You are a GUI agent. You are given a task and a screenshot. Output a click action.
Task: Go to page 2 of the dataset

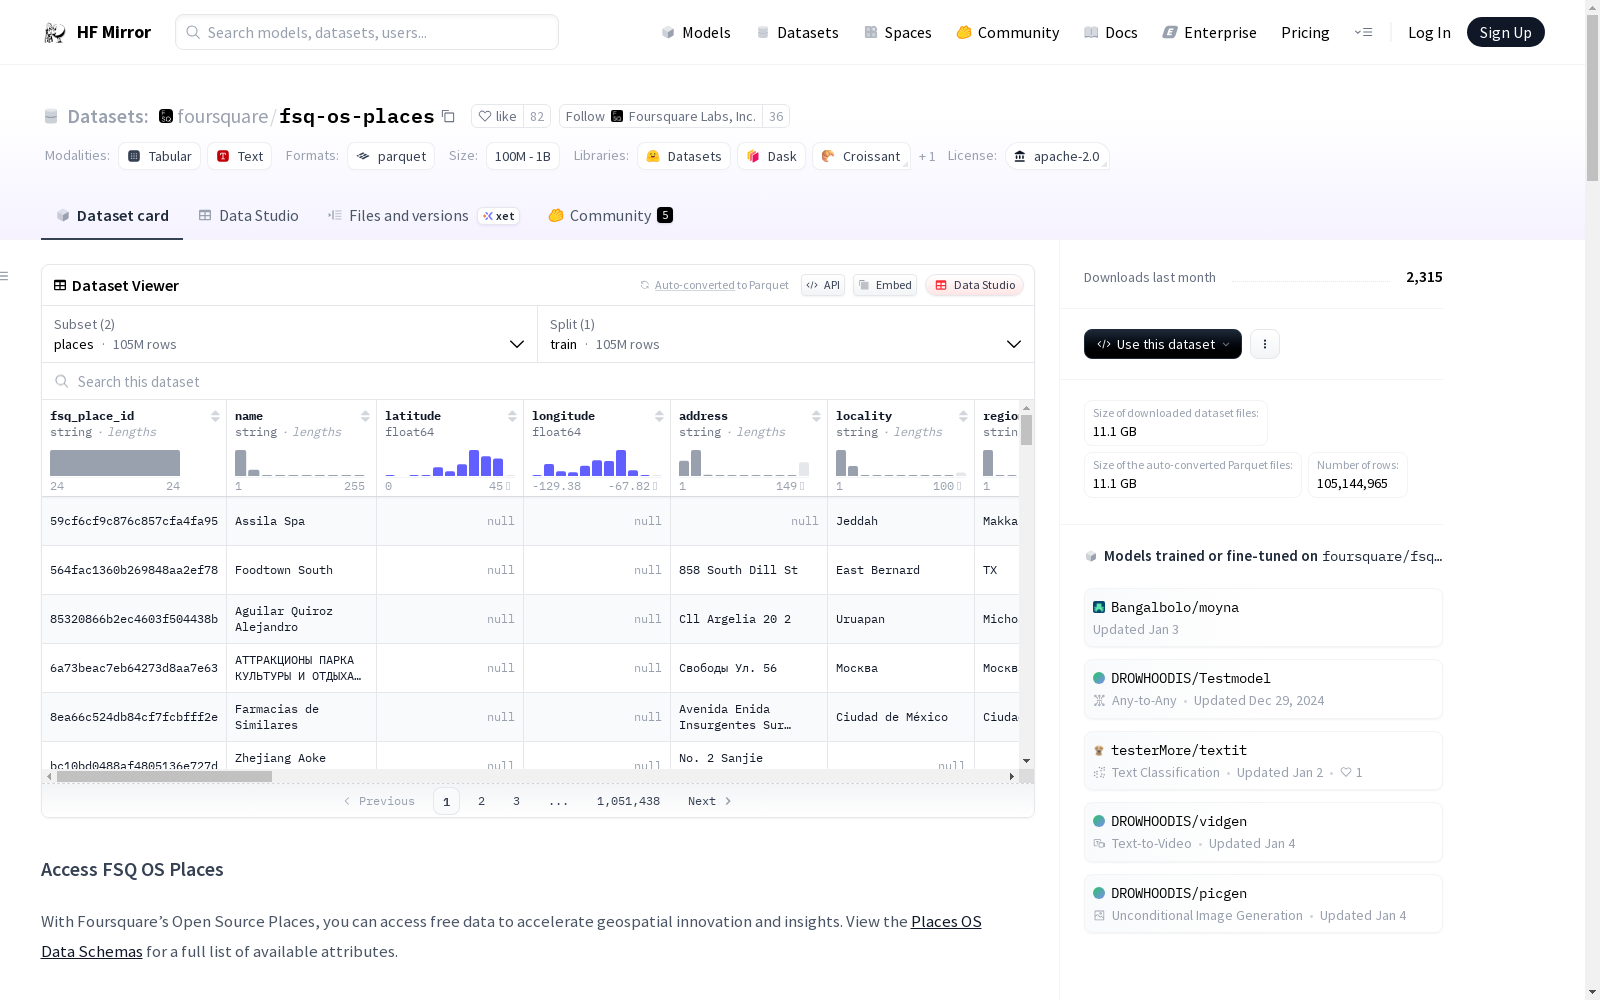[x=481, y=801]
